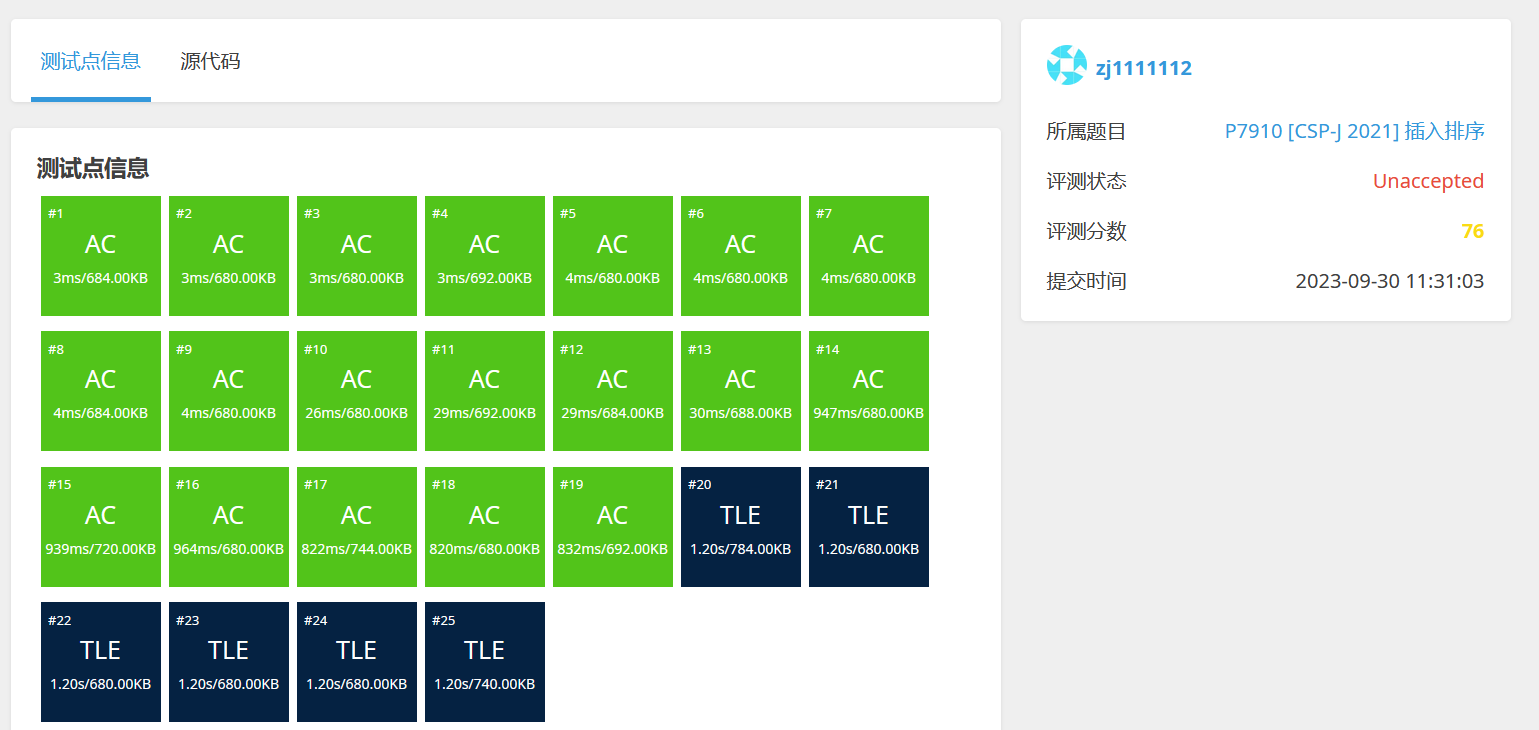Select test case #15 AC block
The image size is (1539, 730).
[101, 527]
